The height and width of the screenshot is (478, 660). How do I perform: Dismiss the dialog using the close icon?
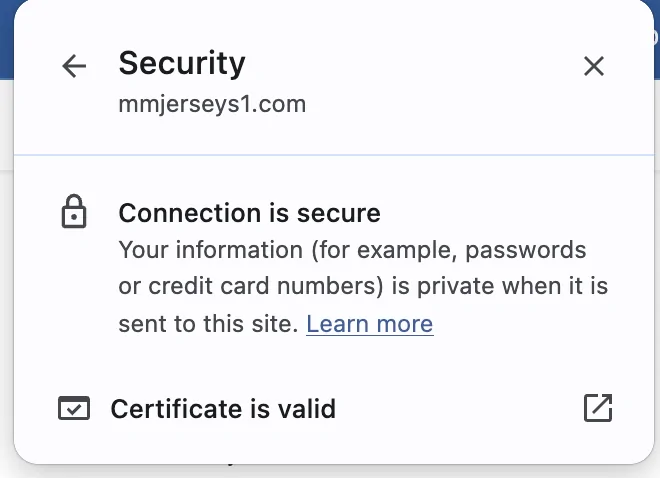594,66
